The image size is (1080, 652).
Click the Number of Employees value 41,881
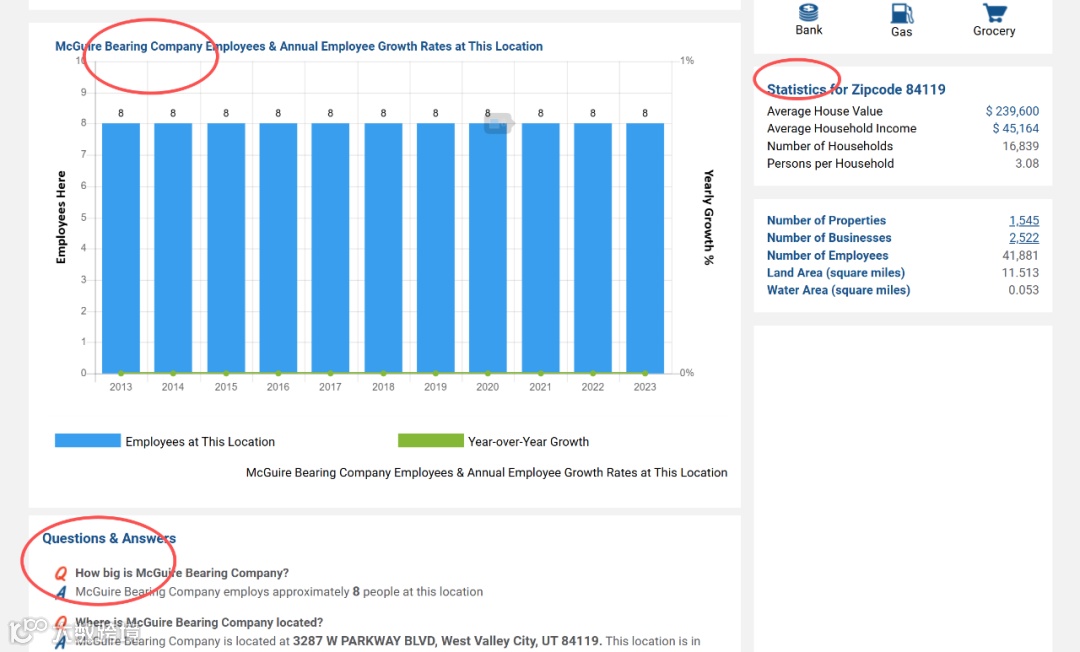pyautogui.click(x=1021, y=255)
